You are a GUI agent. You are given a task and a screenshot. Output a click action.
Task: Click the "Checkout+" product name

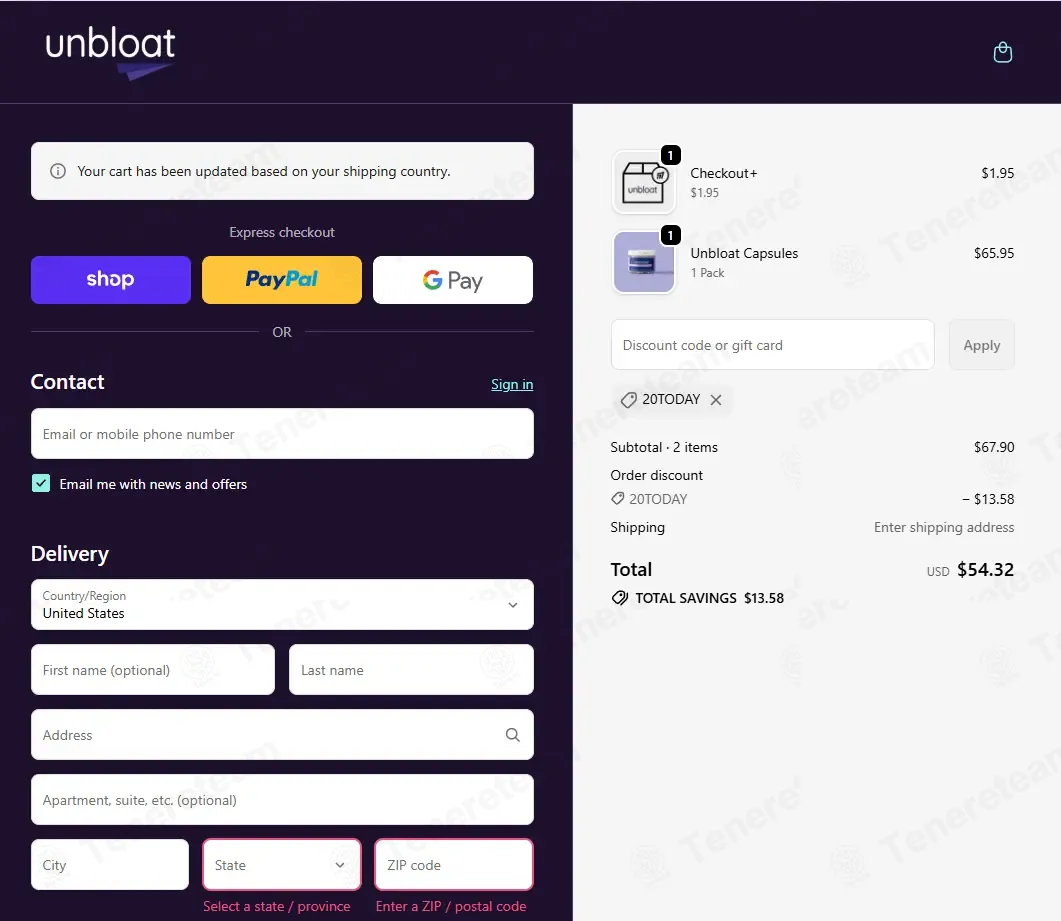pyautogui.click(x=723, y=173)
